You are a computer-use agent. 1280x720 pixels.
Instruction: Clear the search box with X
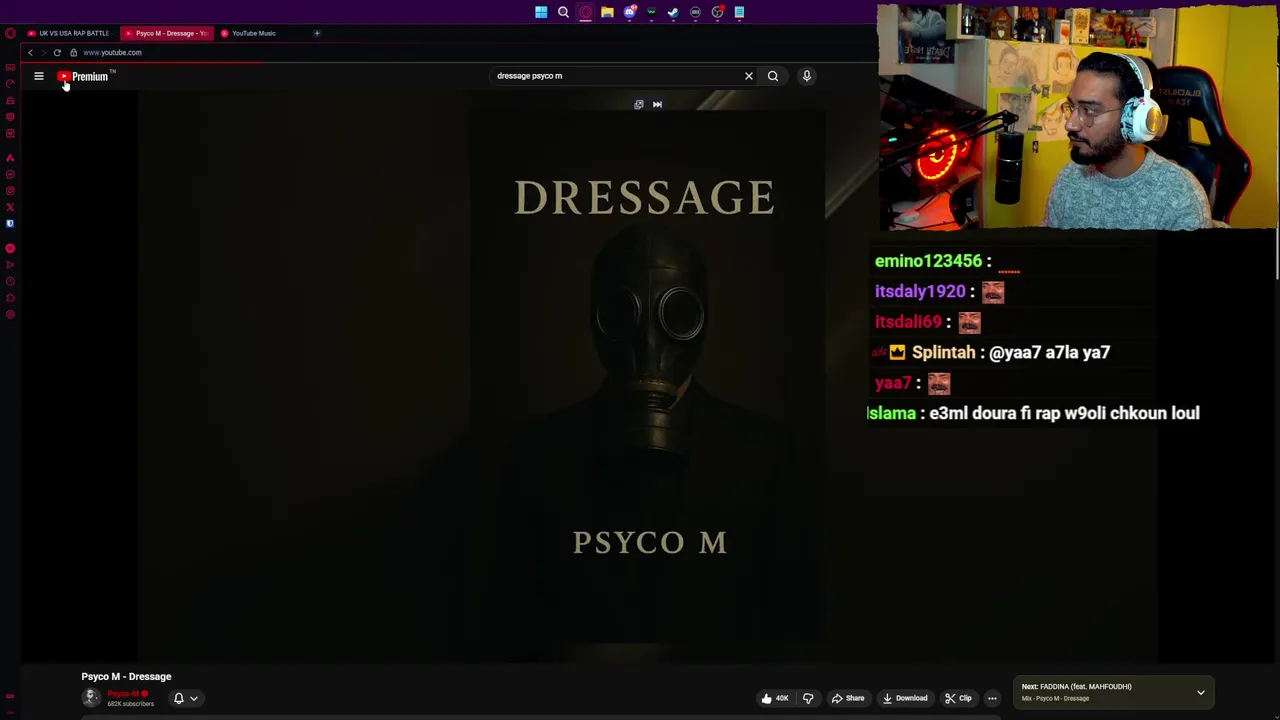pyautogui.click(x=748, y=76)
